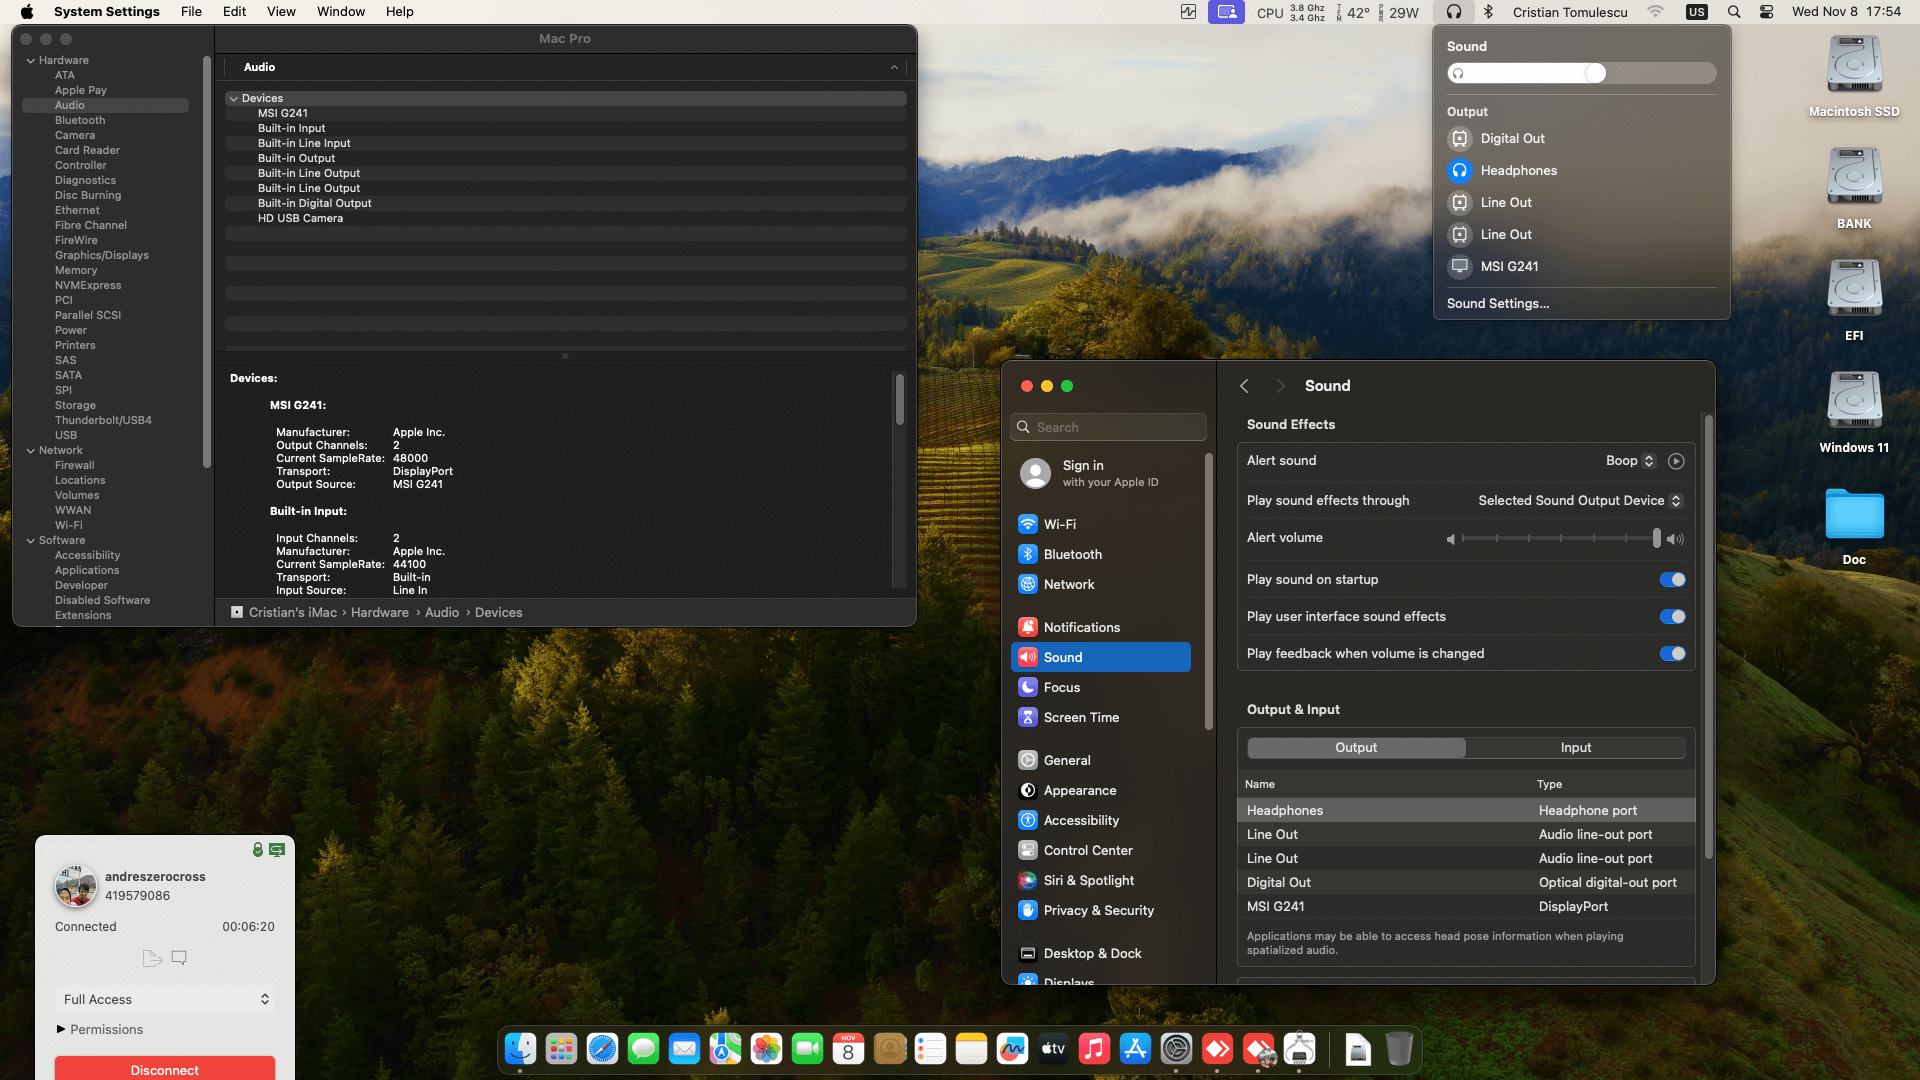Open Play sound effects through dropdown
This screenshot has width=1920, height=1080.
tap(1580, 501)
